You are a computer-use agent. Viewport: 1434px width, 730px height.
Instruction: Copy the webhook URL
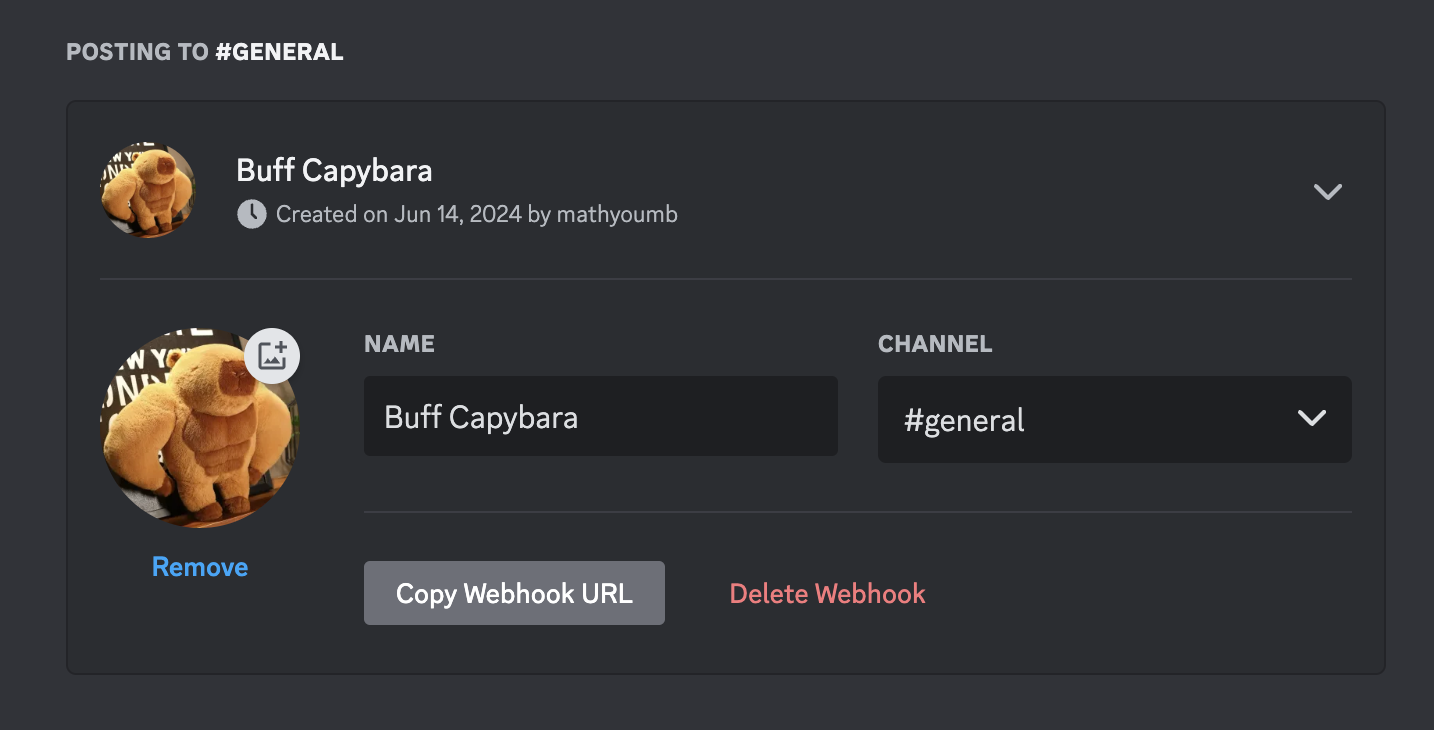point(514,593)
